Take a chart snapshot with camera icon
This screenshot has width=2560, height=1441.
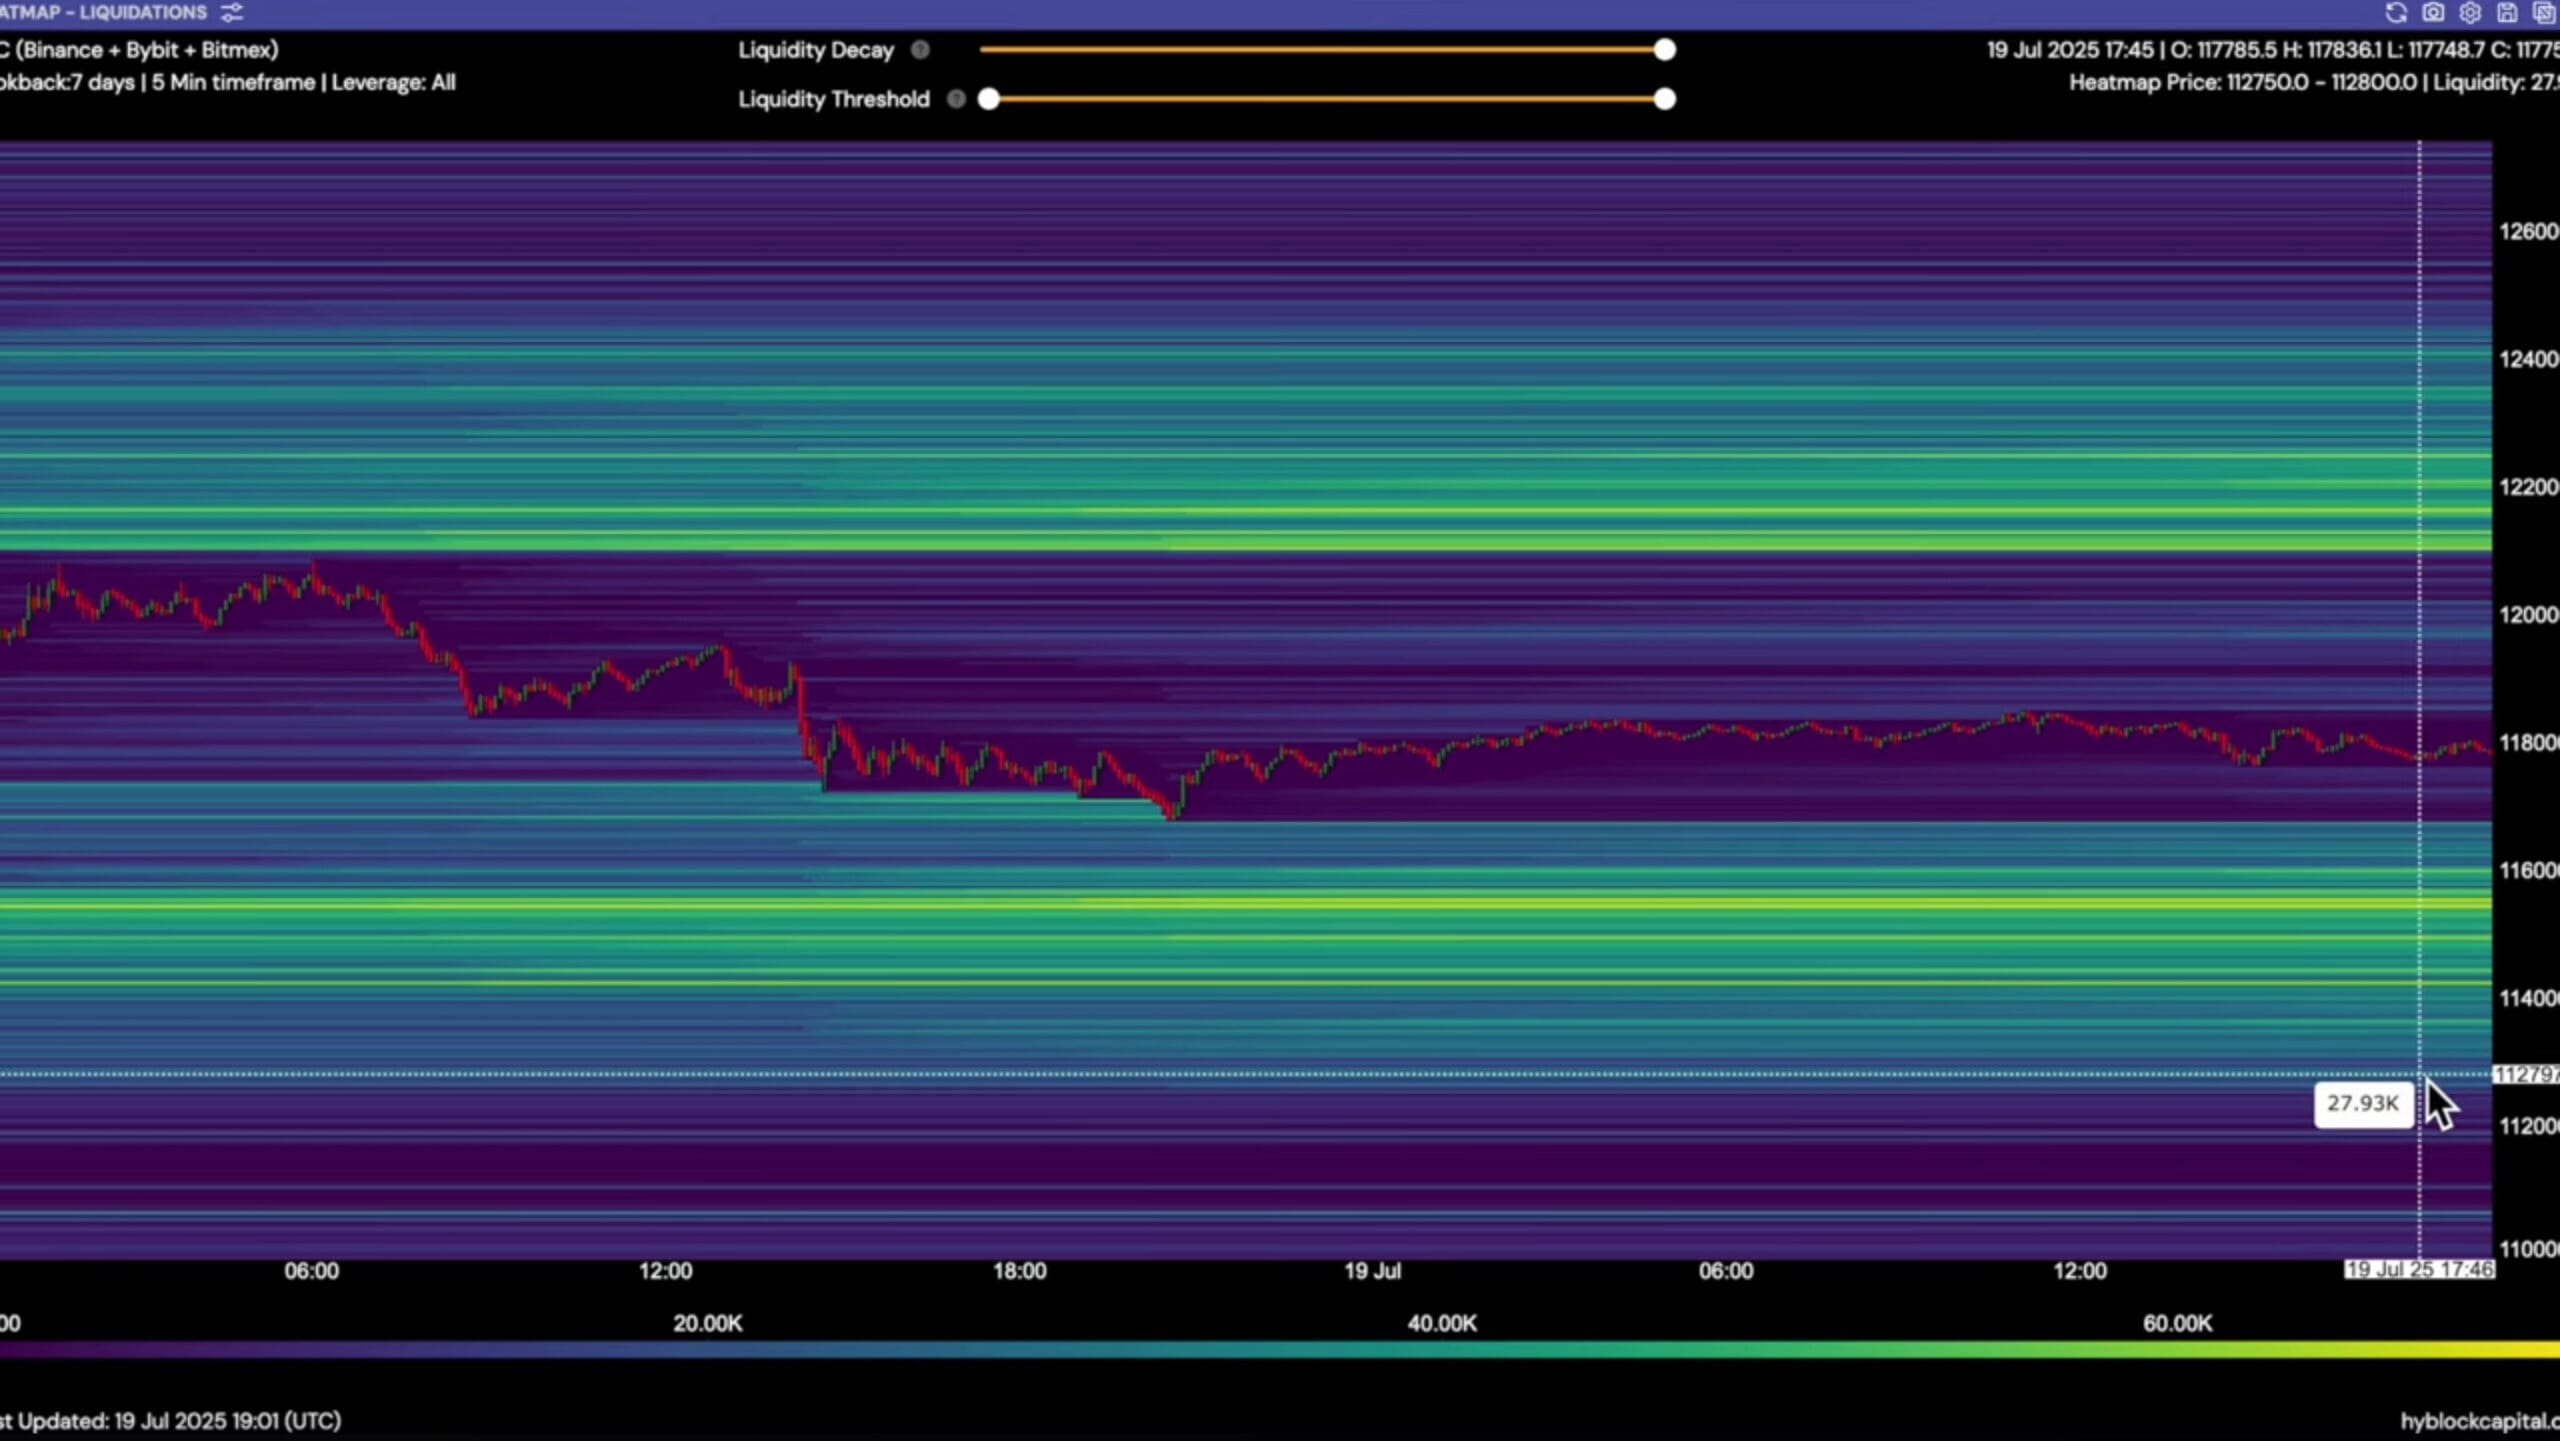click(2433, 13)
